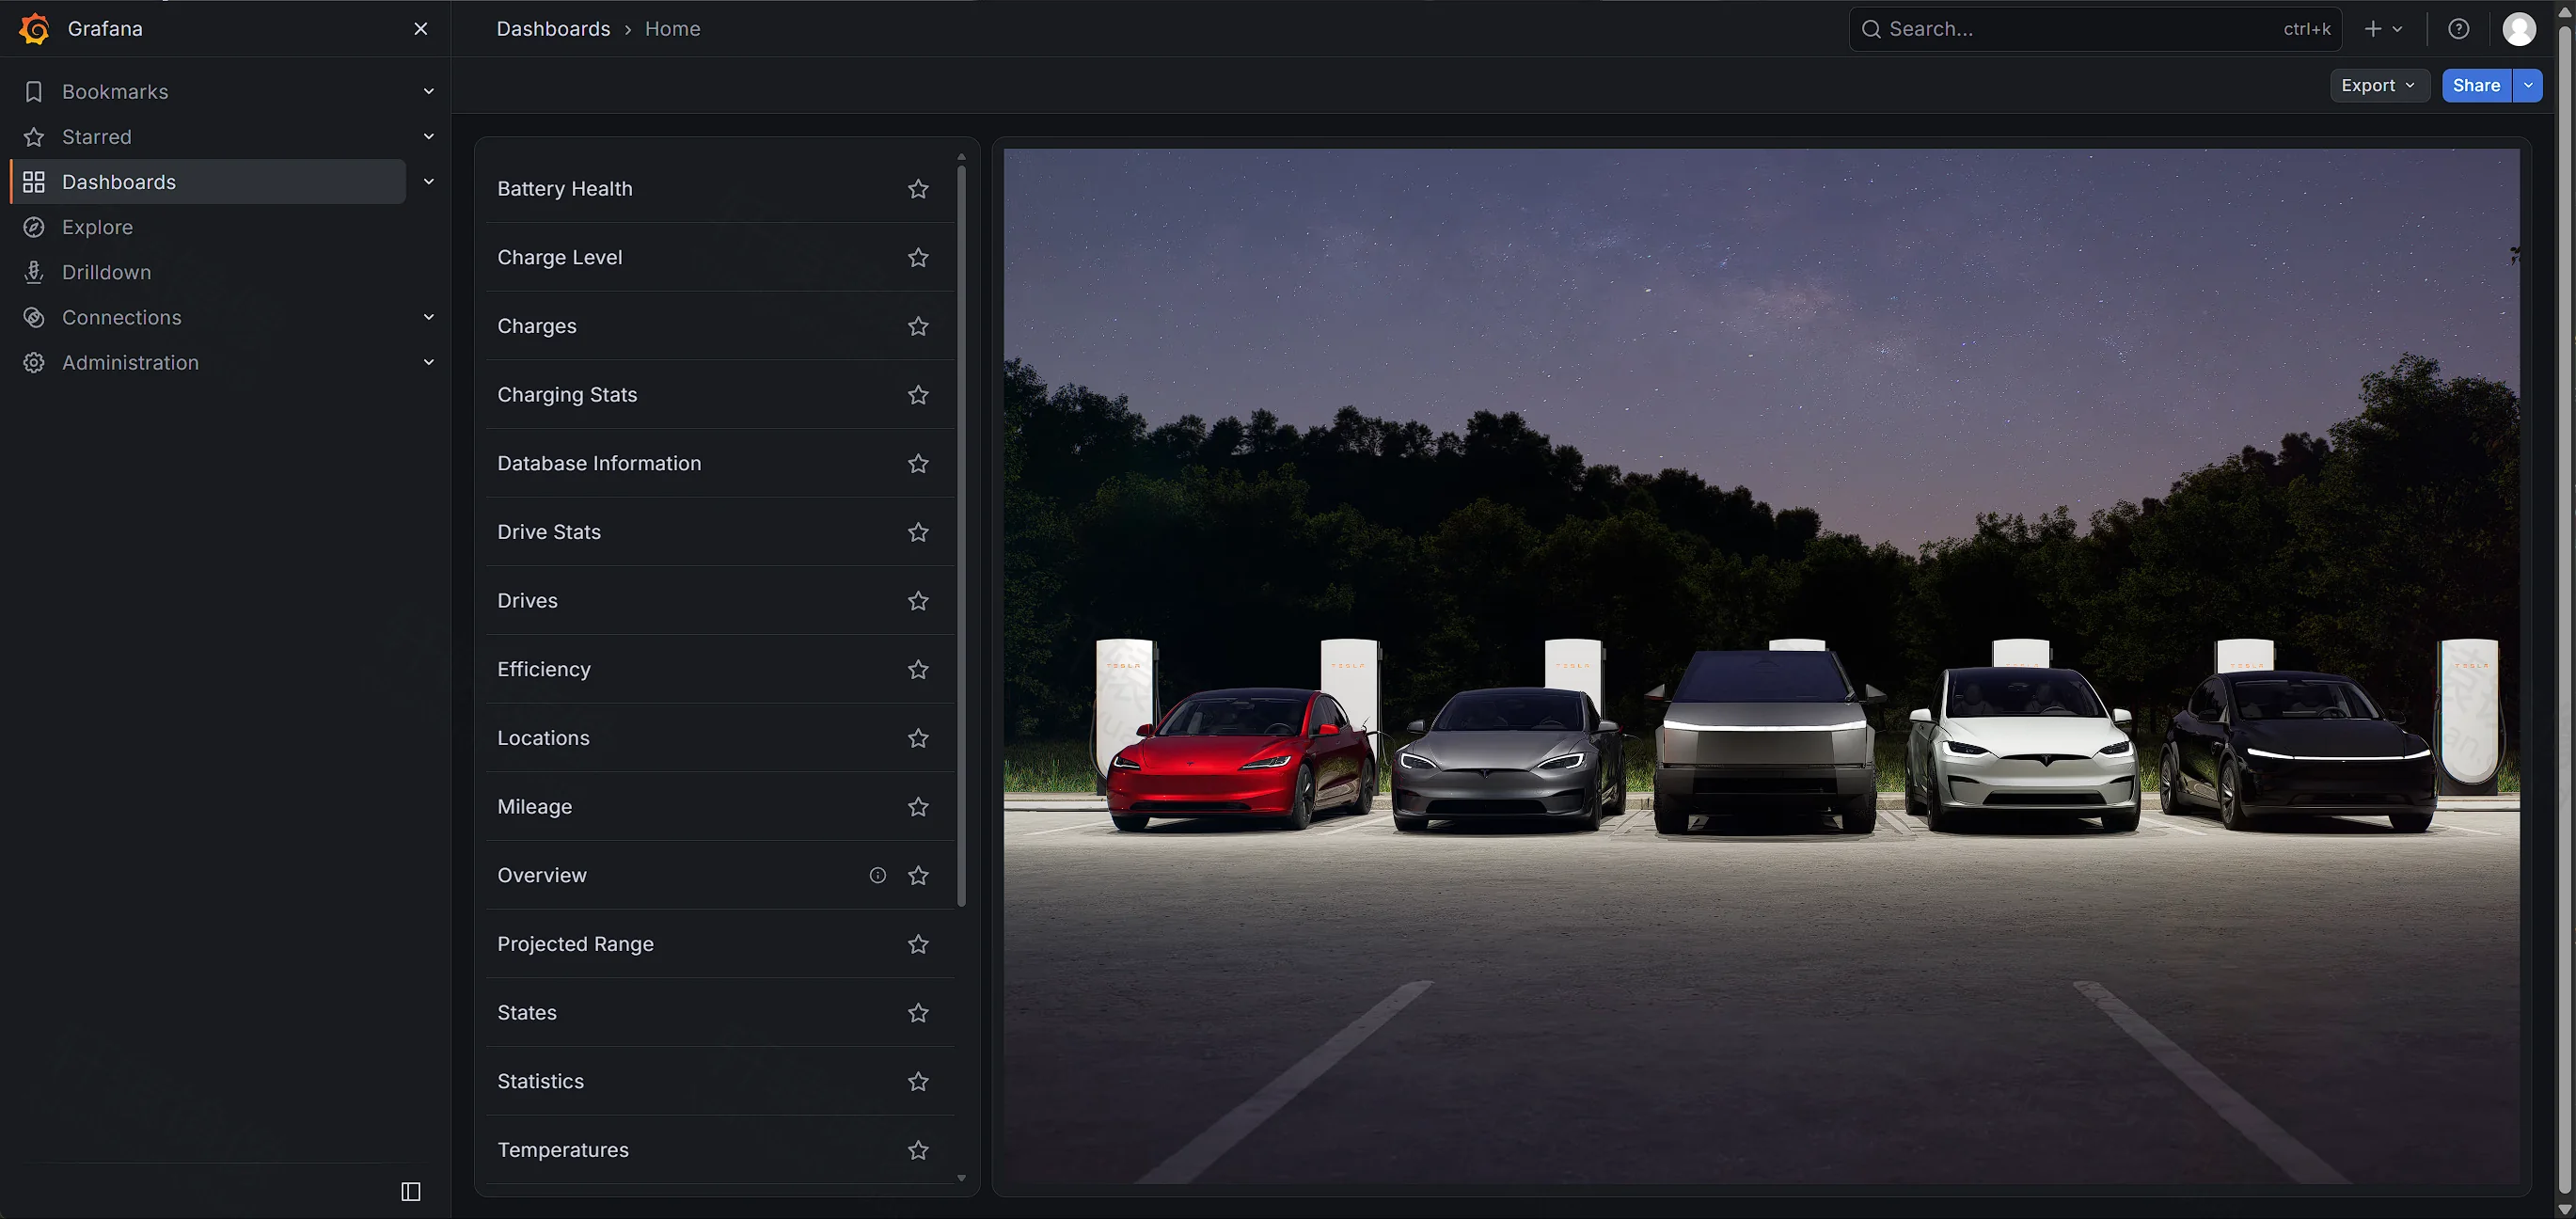Open the Share options dropdown arrow
The height and width of the screenshot is (1219, 2576).
pos(2528,86)
